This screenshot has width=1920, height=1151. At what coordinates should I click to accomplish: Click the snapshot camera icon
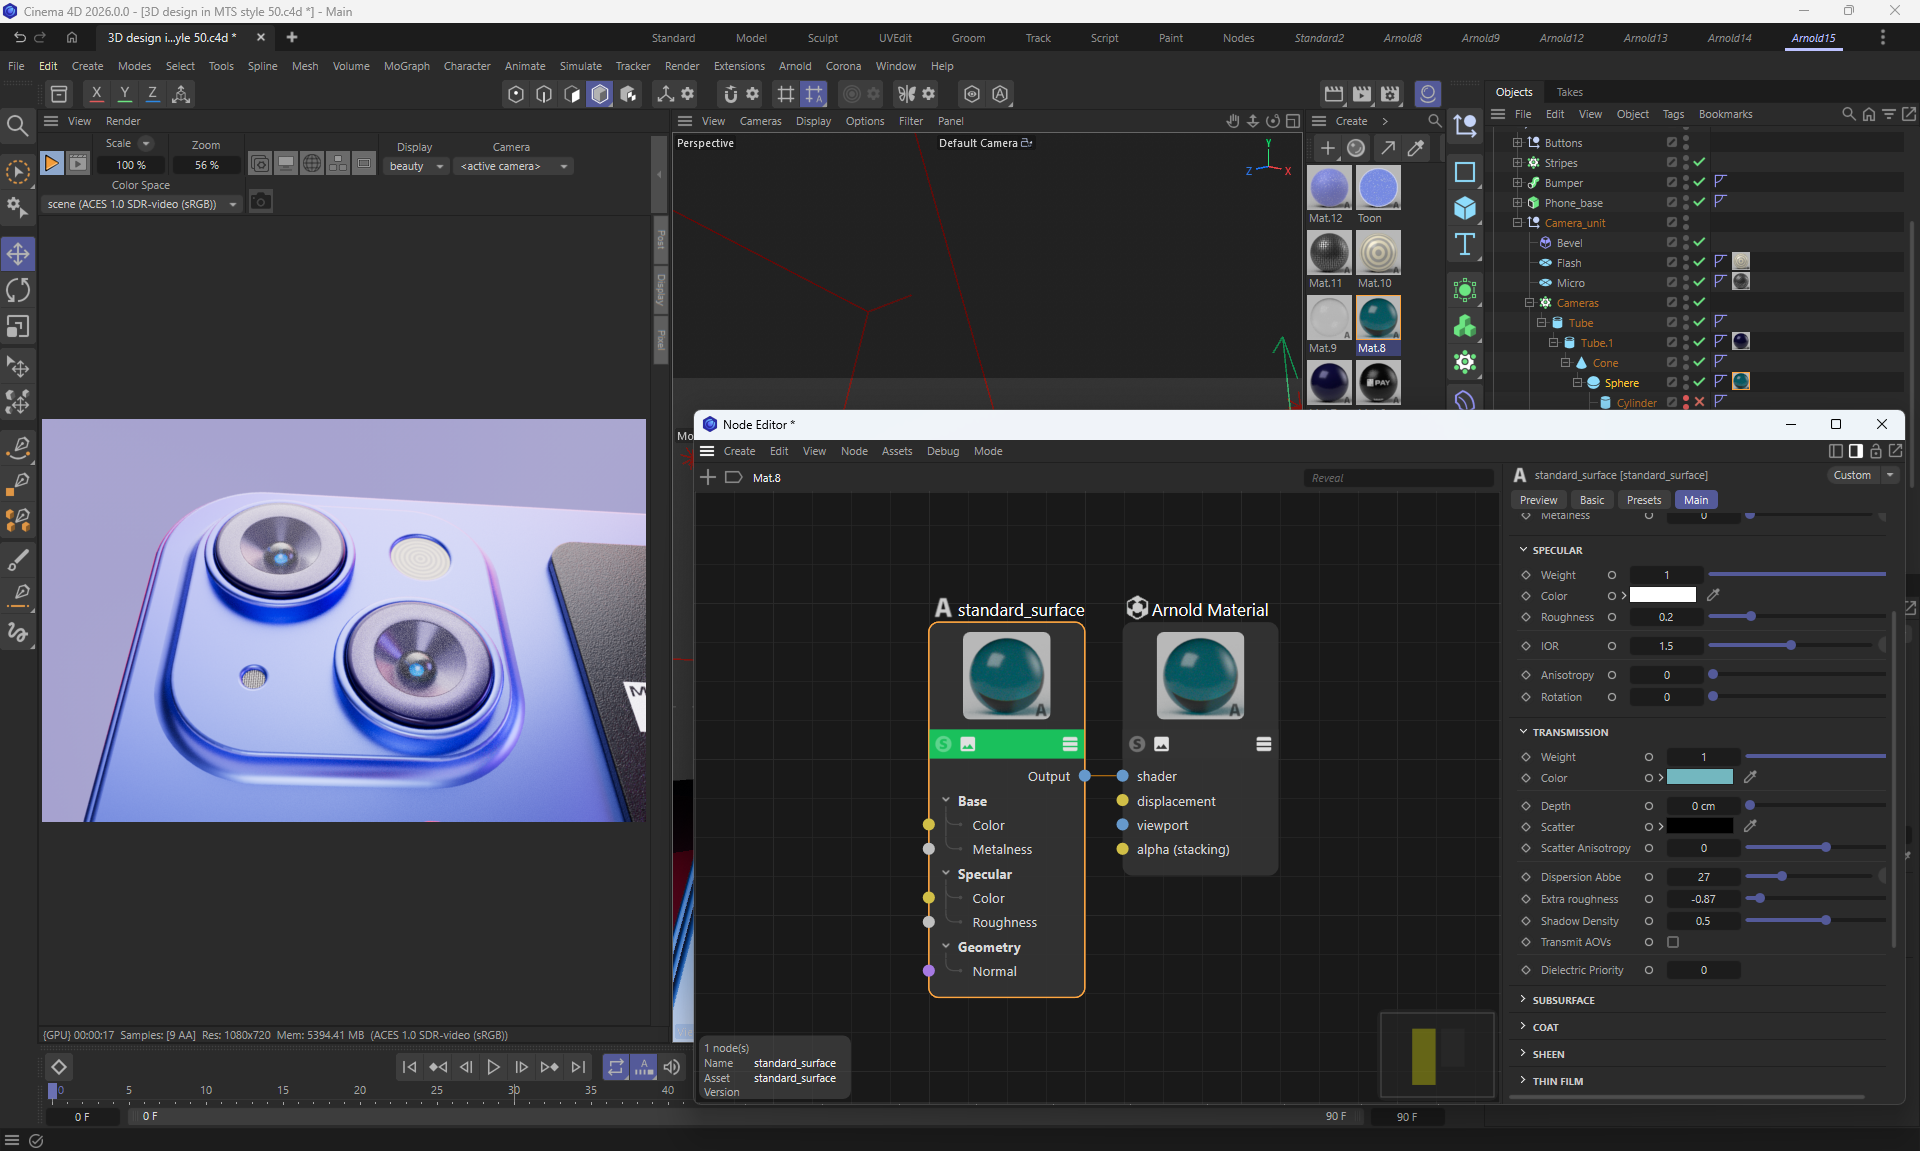pyautogui.click(x=261, y=202)
